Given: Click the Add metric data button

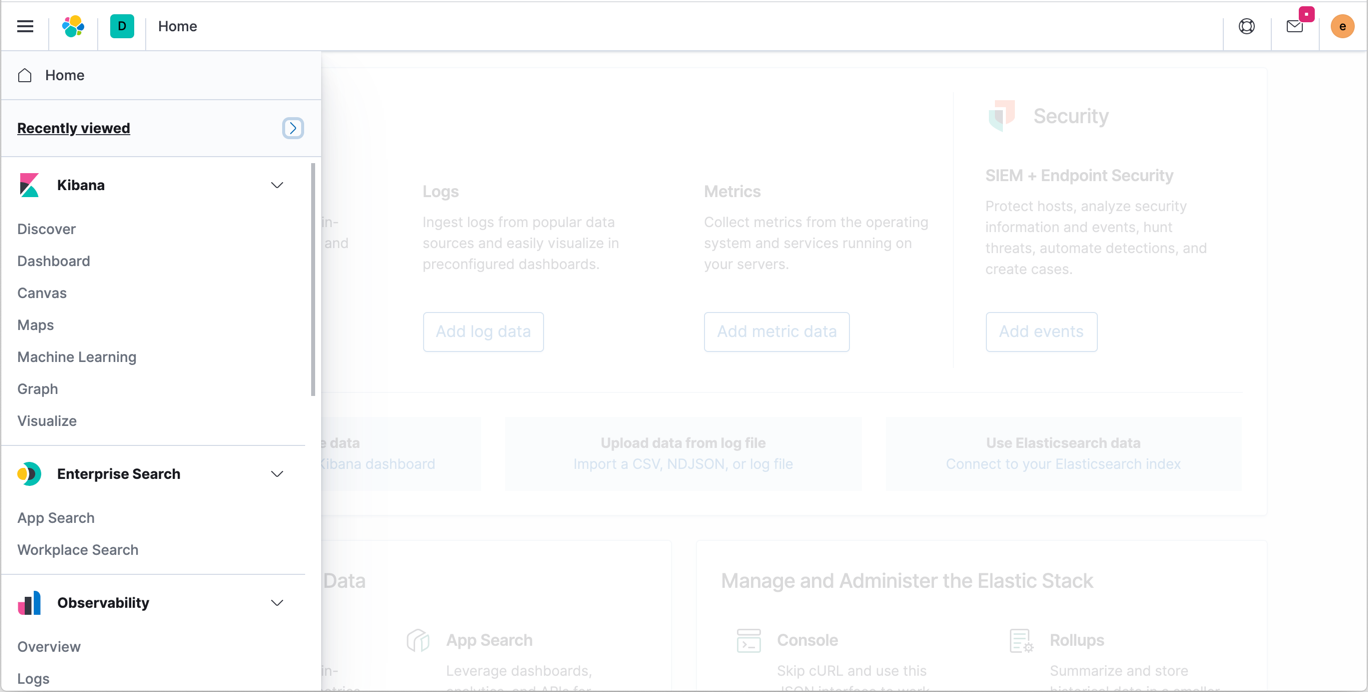Looking at the screenshot, I should [777, 332].
